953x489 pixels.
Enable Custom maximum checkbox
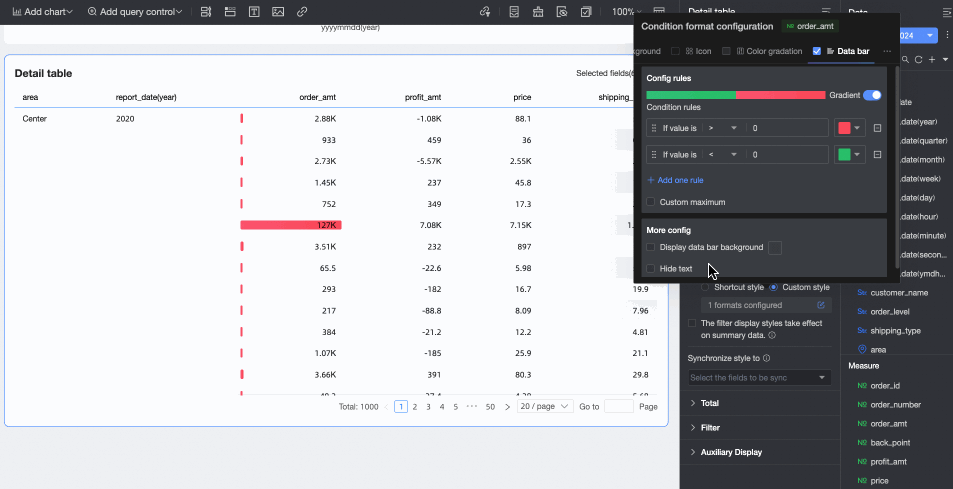click(x=651, y=202)
